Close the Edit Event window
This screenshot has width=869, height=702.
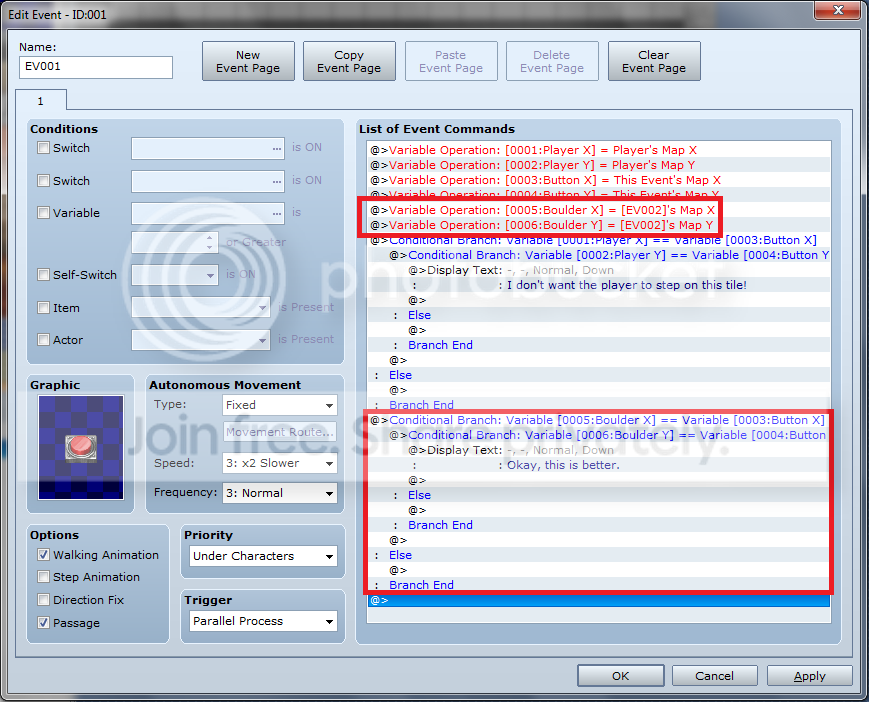tap(838, 9)
